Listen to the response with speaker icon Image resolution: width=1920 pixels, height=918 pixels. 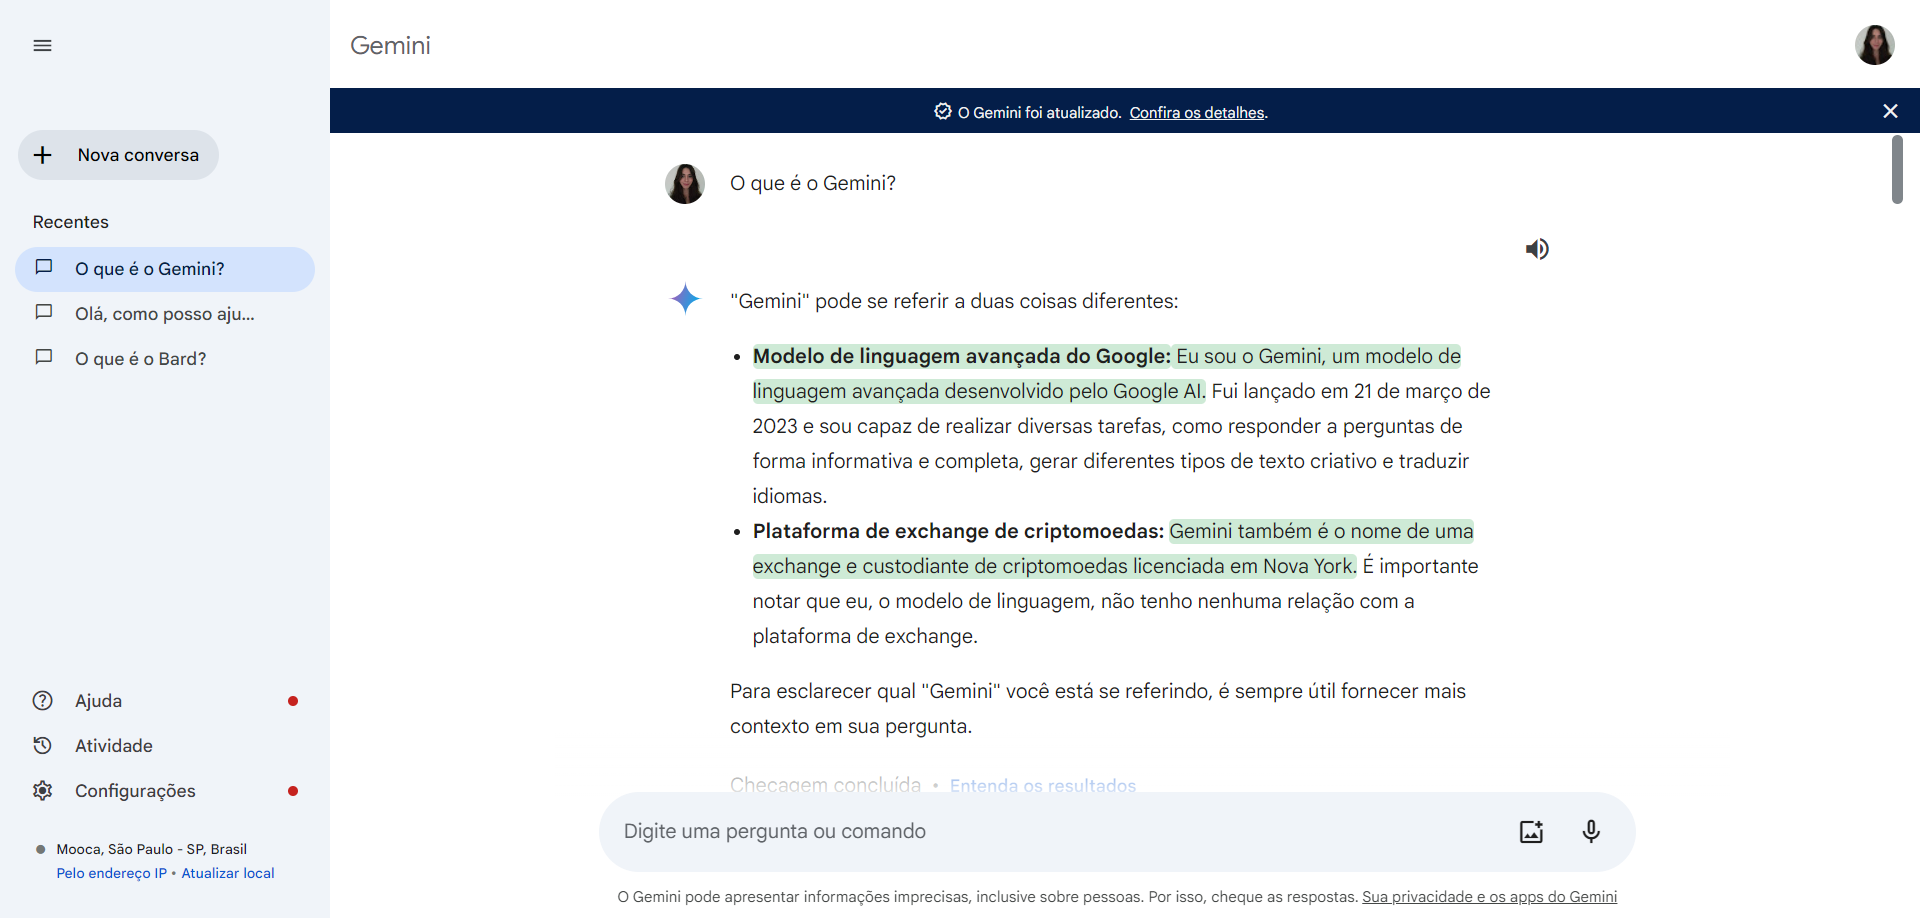pyautogui.click(x=1537, y=249)
